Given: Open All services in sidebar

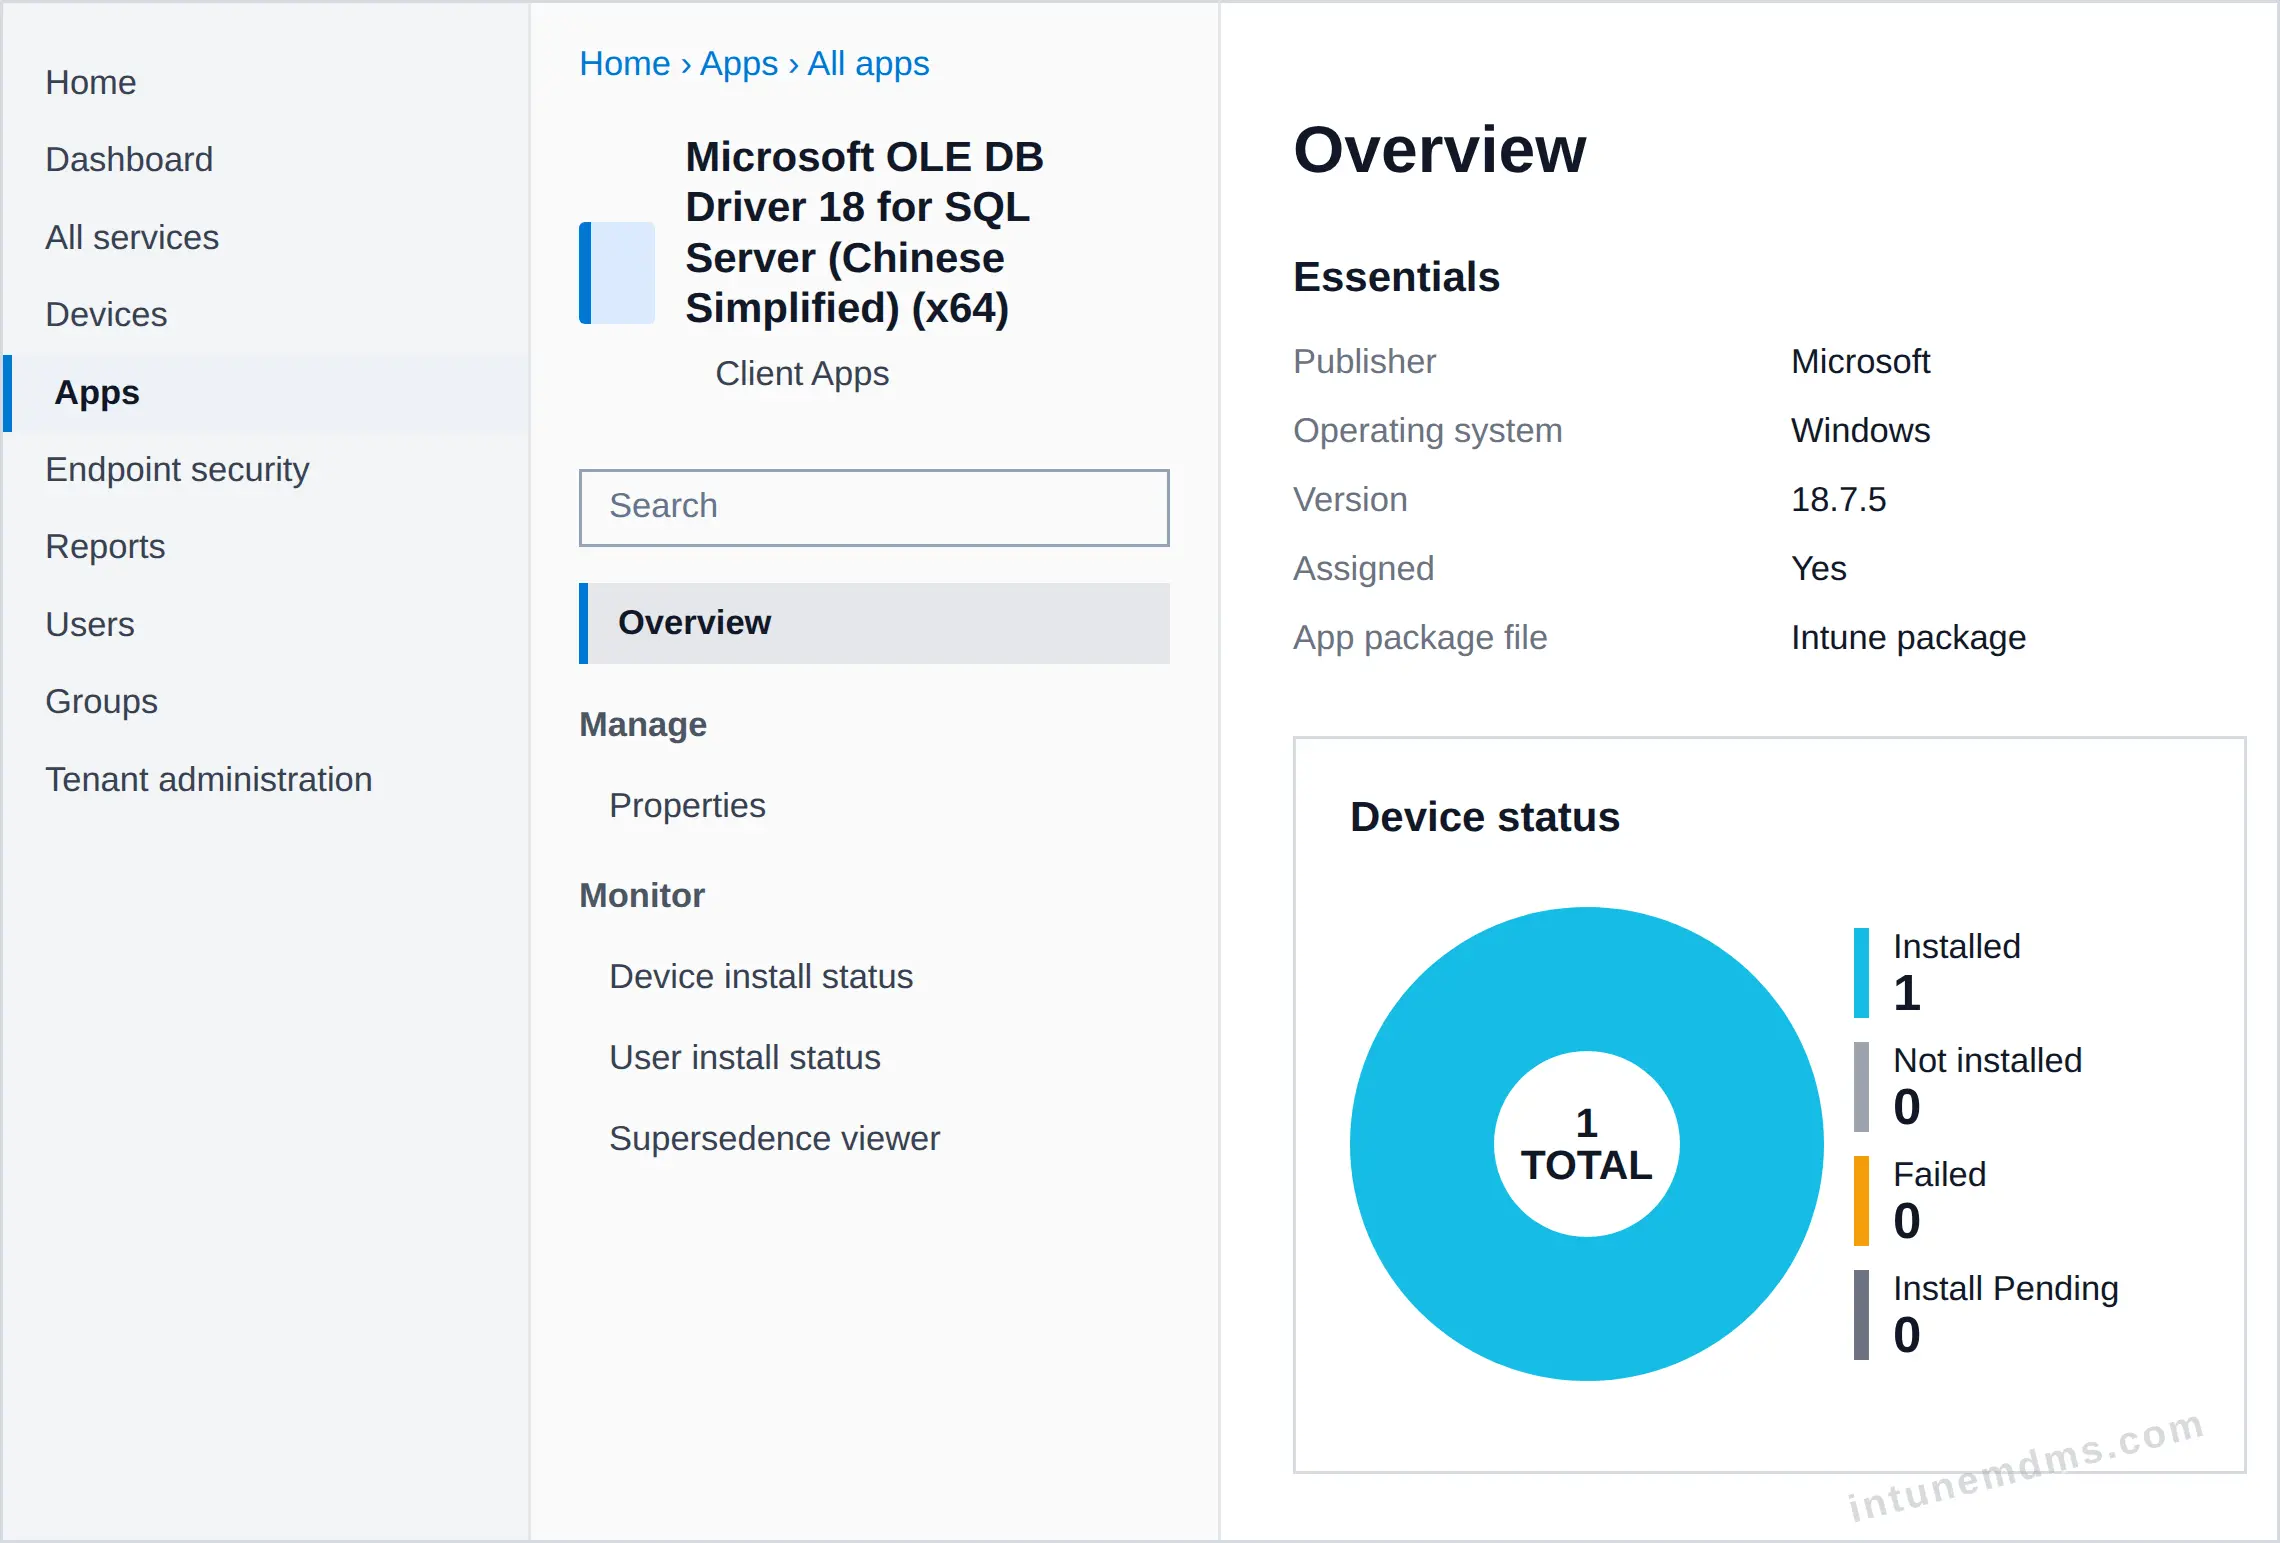Looking at the screenshot, I should (x=132, y=237).
